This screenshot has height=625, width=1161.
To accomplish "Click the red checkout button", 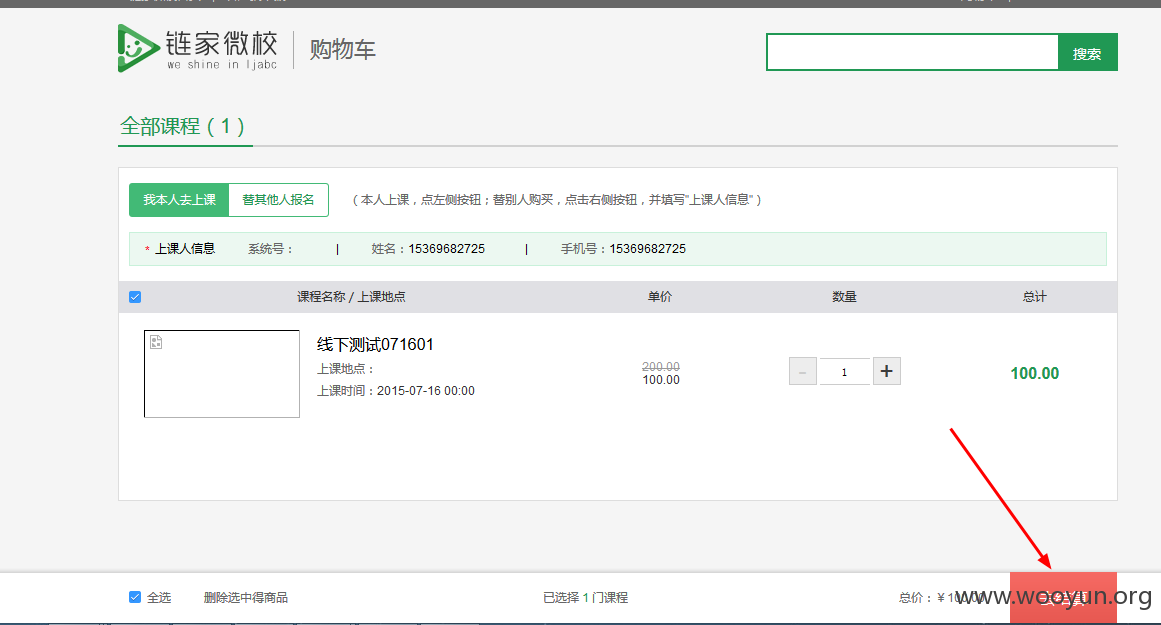I will point(1063,598).
